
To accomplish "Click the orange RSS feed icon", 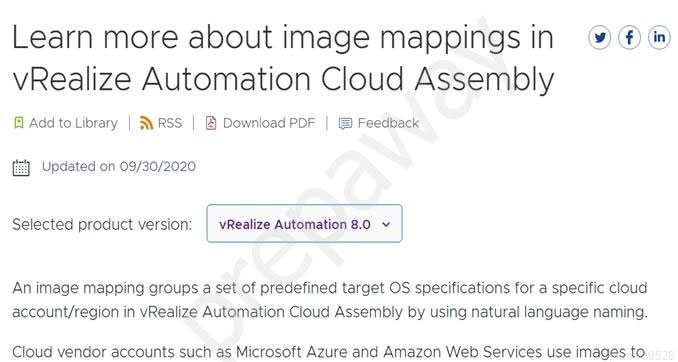I will tap(146, 123).
